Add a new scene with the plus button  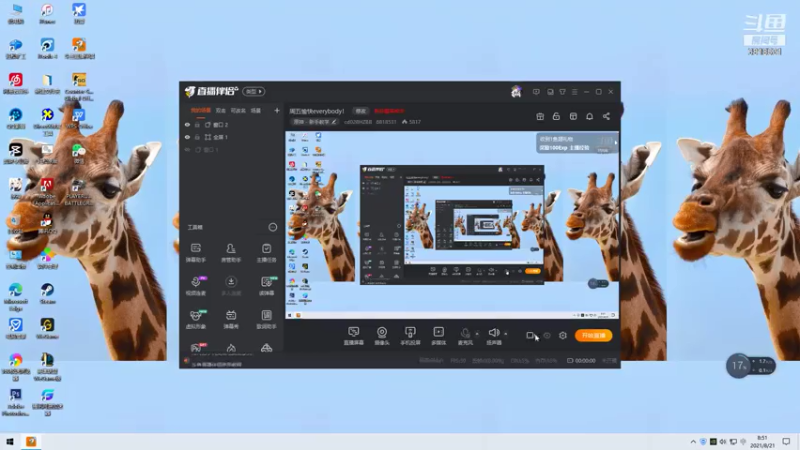click(x=277, y=111)
